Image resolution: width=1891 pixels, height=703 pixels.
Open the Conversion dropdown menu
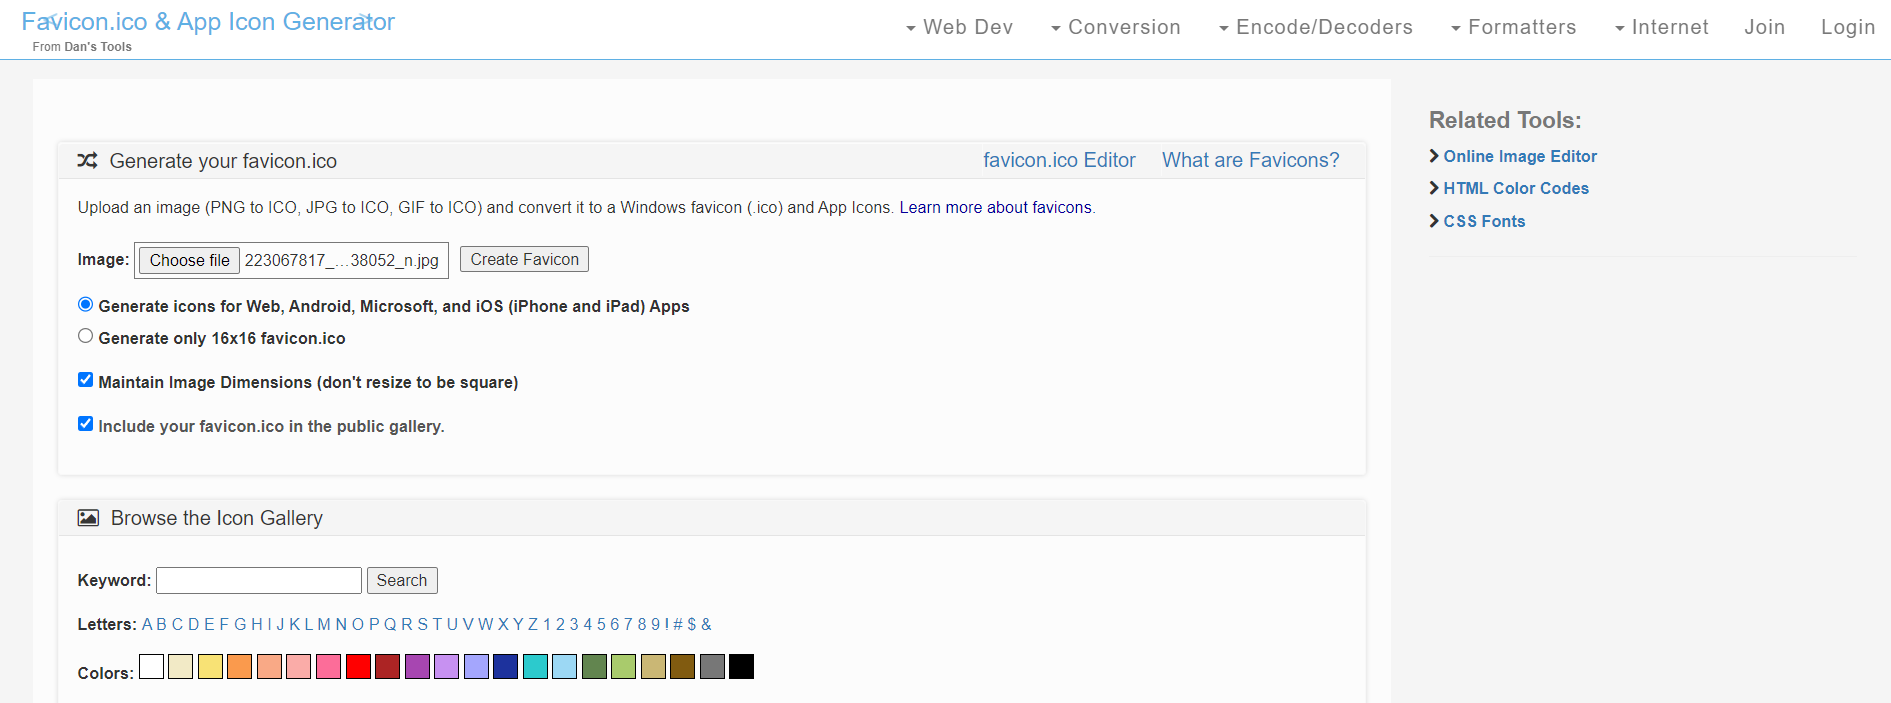pos(1115,27)
